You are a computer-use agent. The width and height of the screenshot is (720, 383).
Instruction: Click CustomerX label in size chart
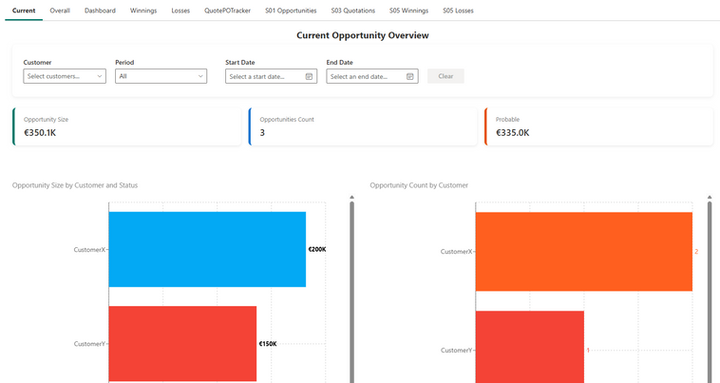(89, 250)
